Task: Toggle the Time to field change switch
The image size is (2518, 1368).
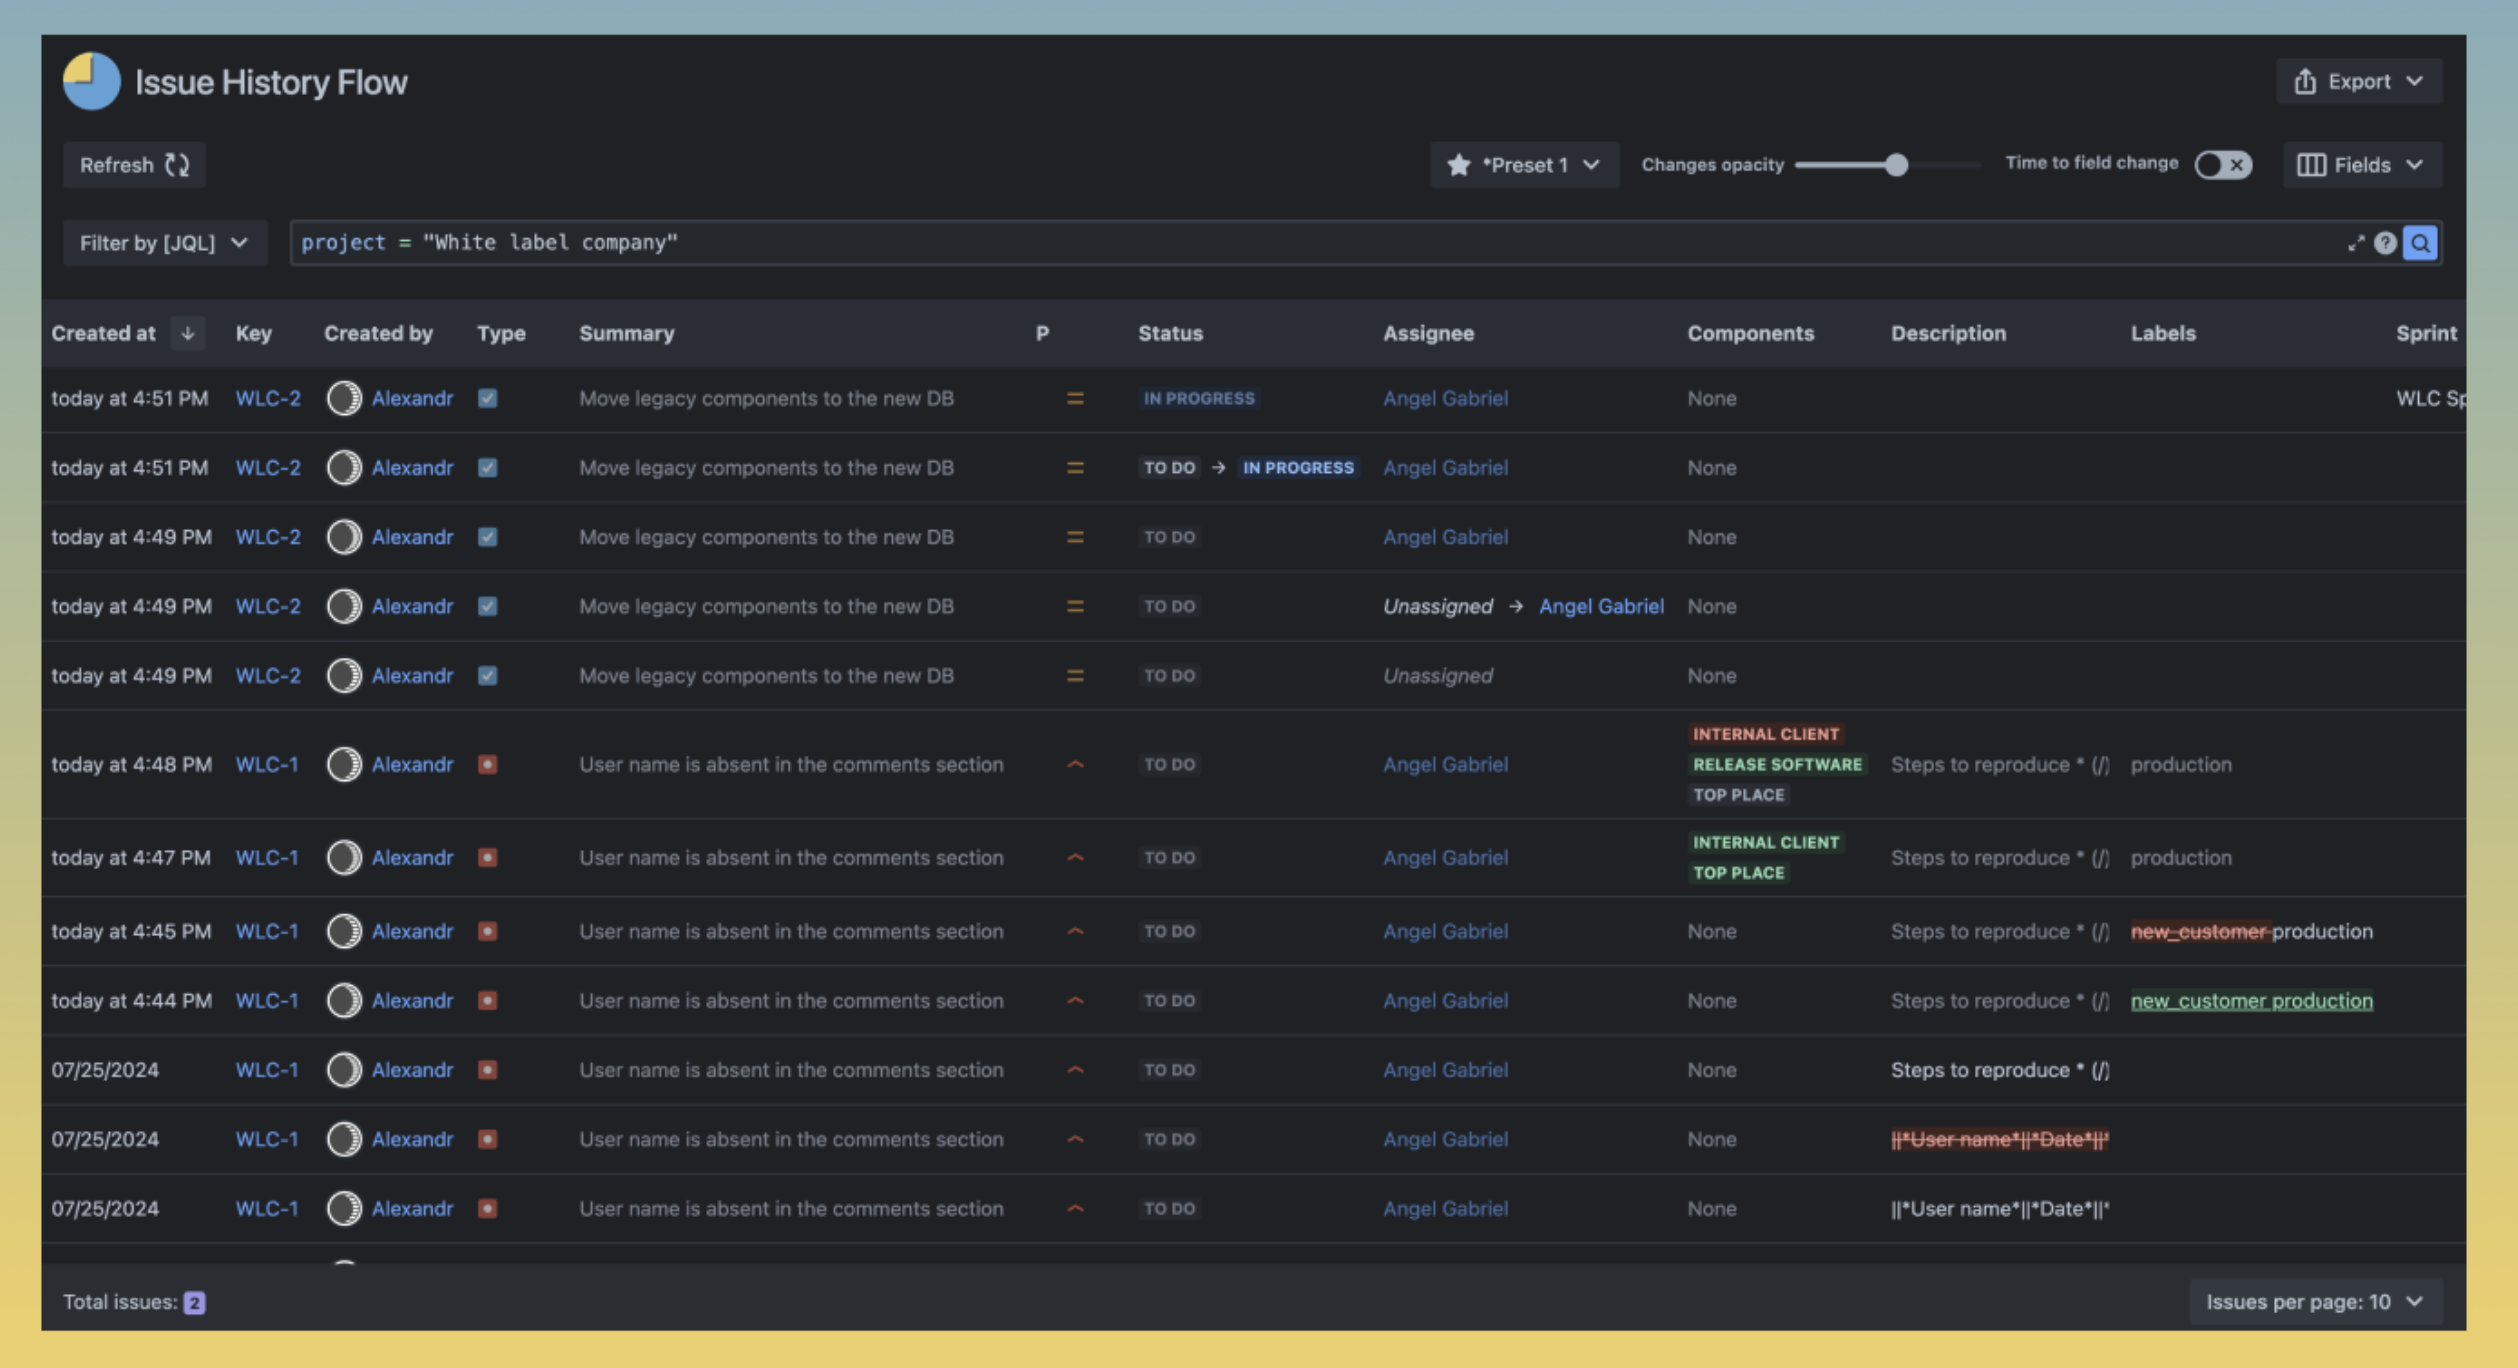Action: (2222, 165)
